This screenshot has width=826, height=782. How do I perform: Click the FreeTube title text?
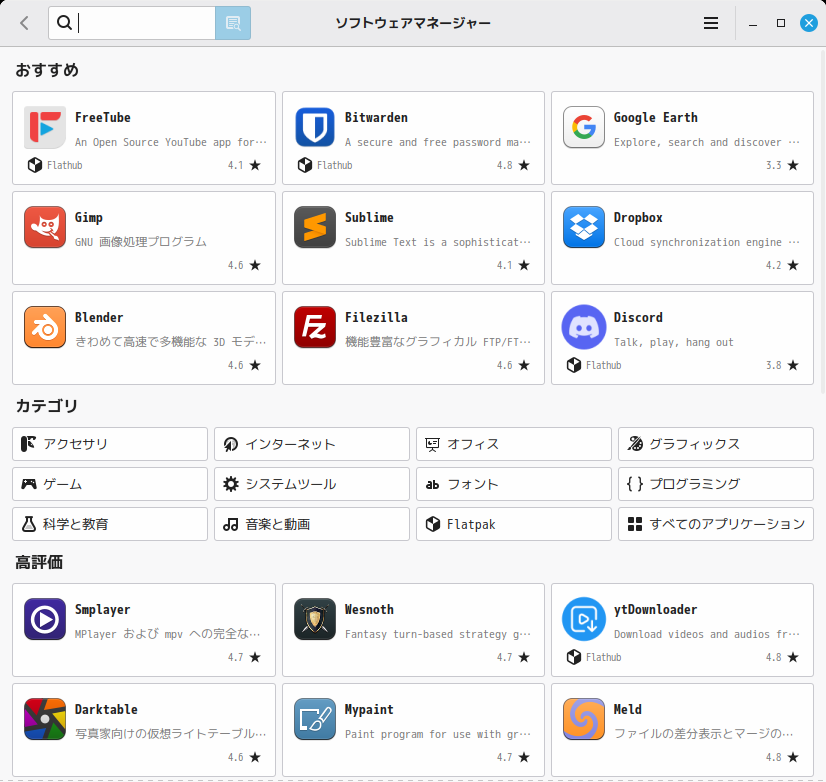[x=103, y=118]
